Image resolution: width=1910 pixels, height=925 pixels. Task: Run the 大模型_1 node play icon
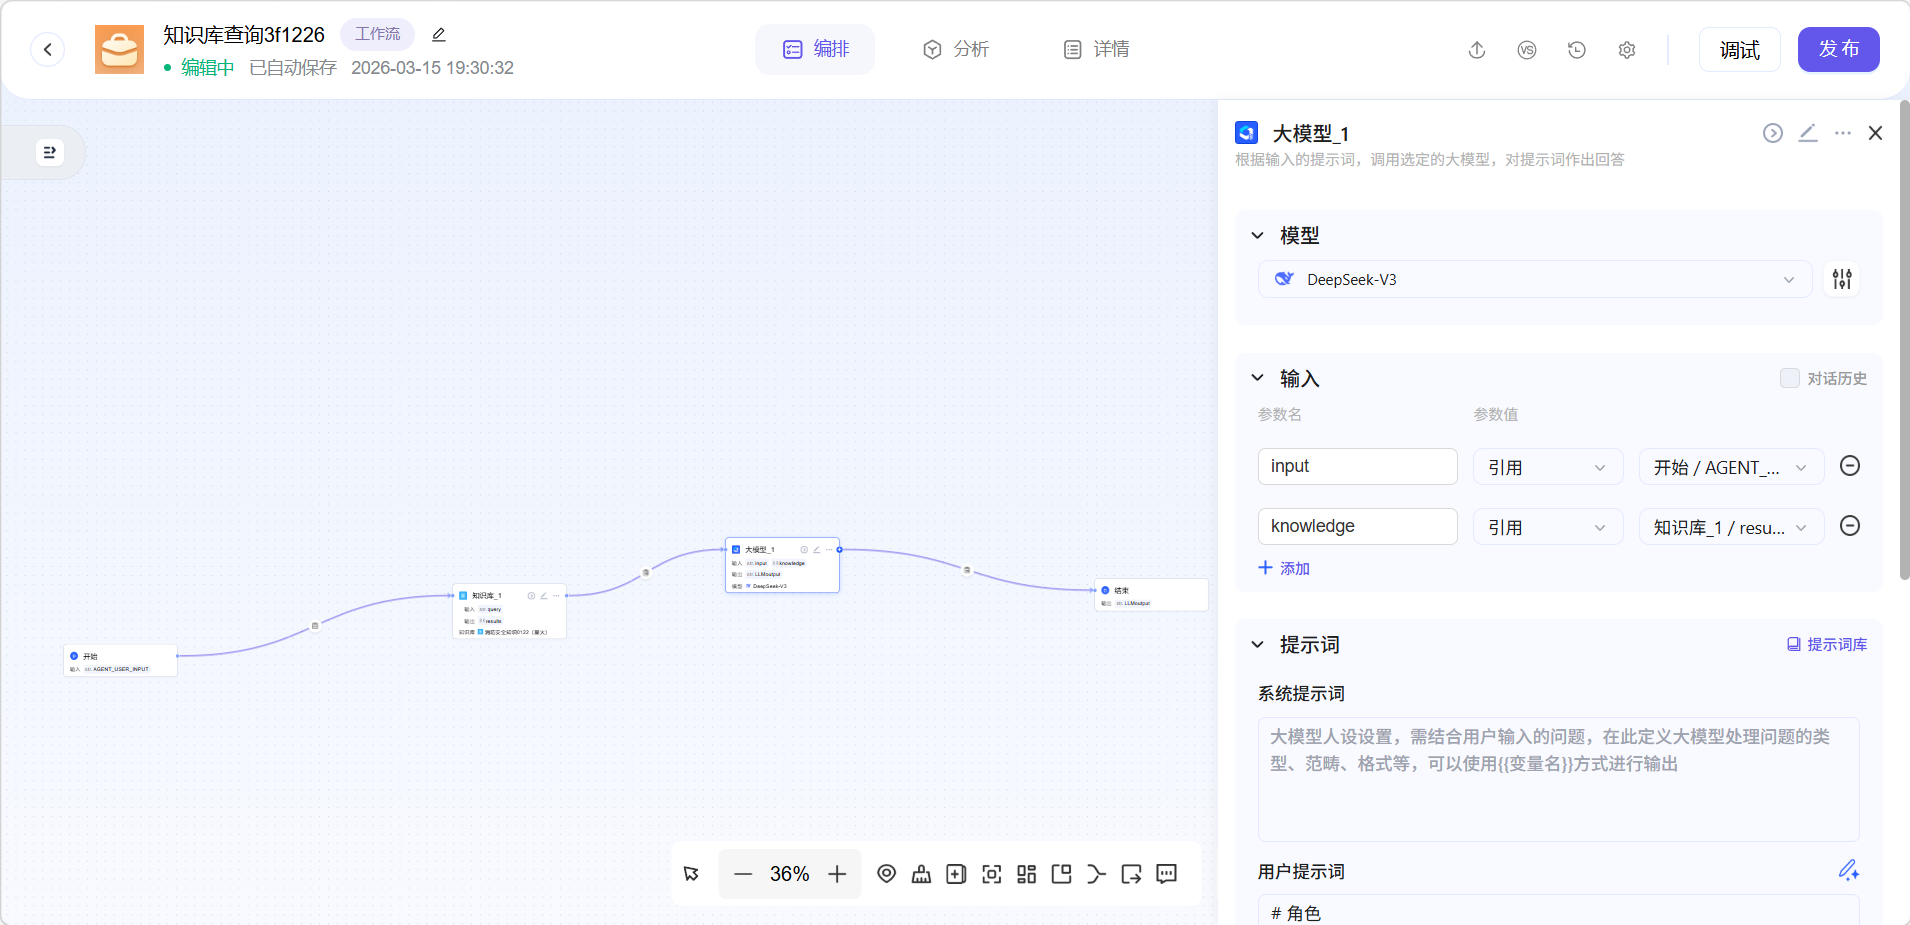[1772, 133]
